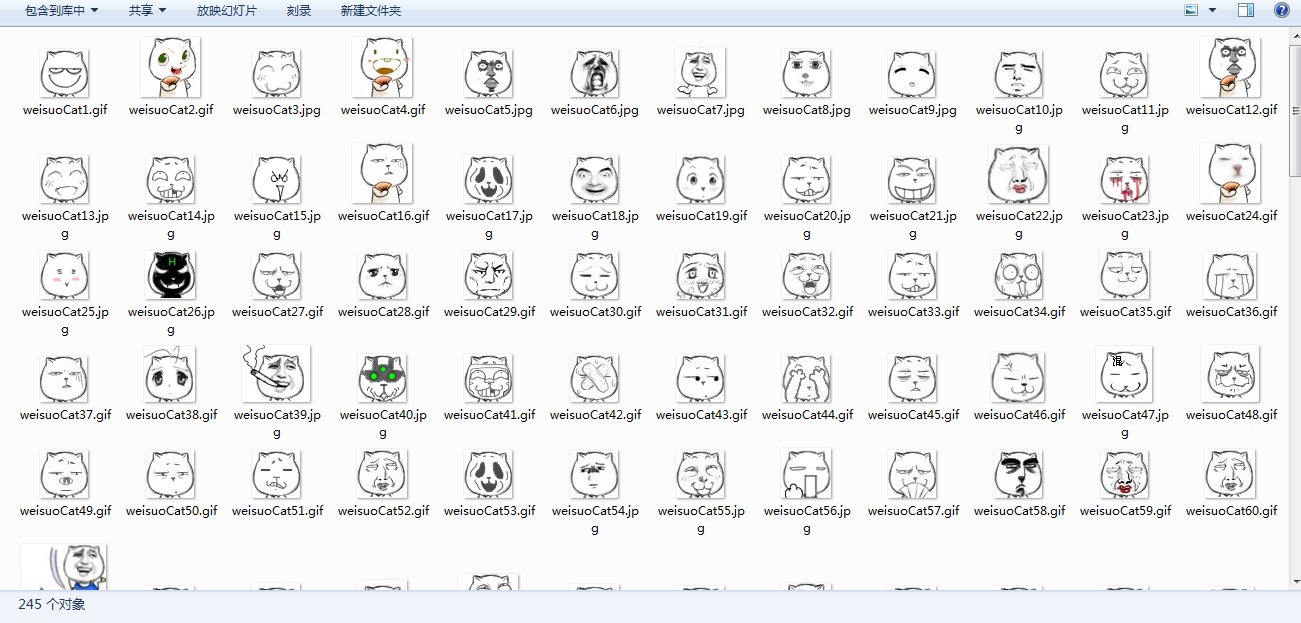Viewport: 1301px width, 623px height.
Task: Click the scrollbar up arrow
Action: (1292, 34)
